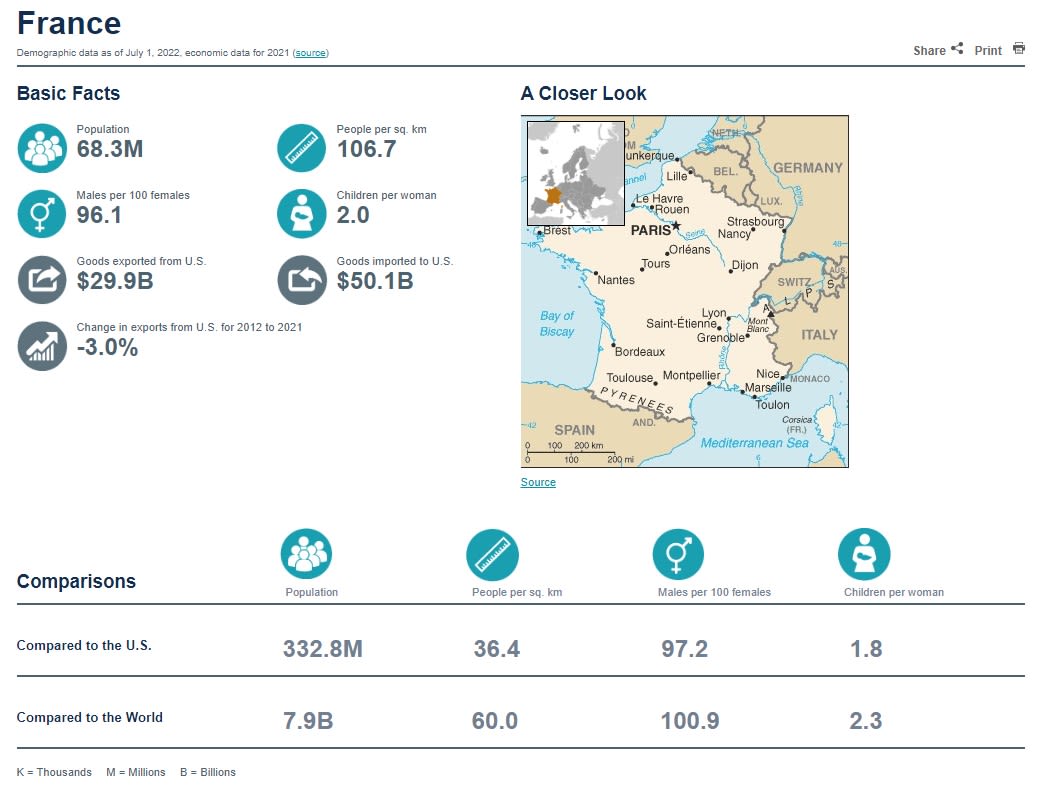This screenshot has height=790, width=1048.
Task: Click the Children per woman icon in Comparisons
Action: point(864,554)
